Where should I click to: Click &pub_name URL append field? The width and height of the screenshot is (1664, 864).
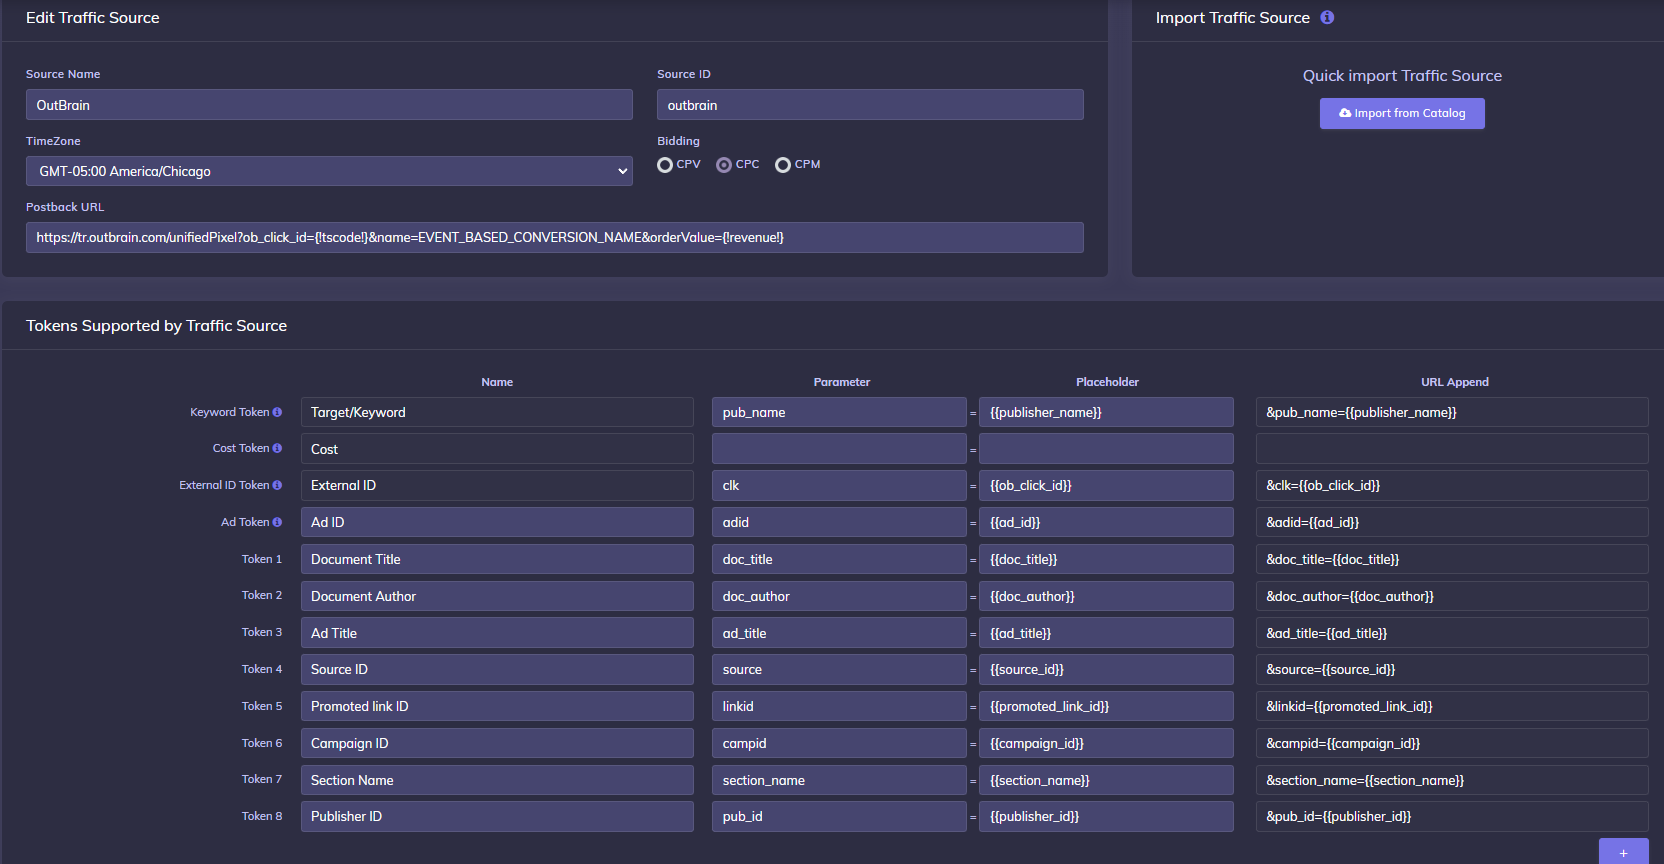click(1452, 412)
